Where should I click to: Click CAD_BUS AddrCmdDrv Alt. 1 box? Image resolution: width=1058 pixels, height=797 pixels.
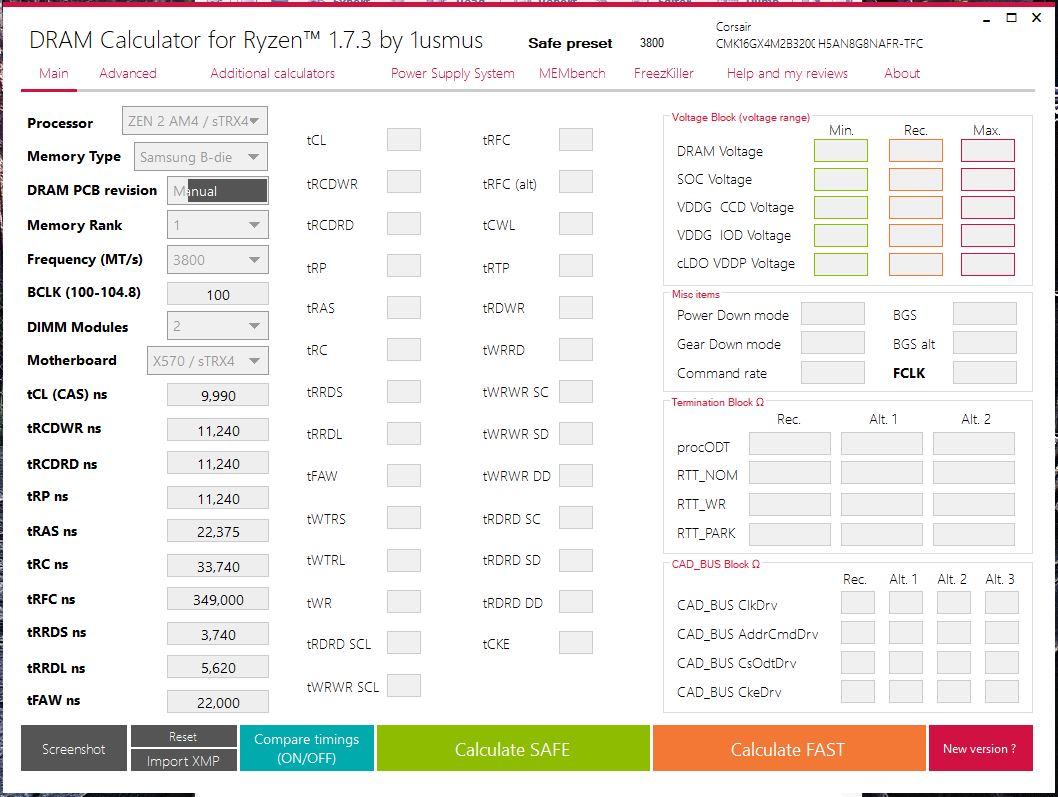pos(906,632)
